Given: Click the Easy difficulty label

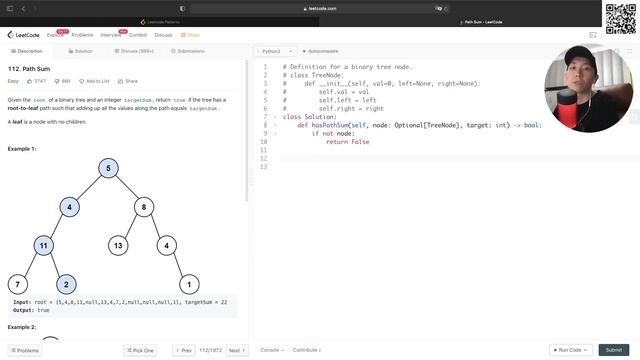Looking at the screenshot, I should 13,81.
